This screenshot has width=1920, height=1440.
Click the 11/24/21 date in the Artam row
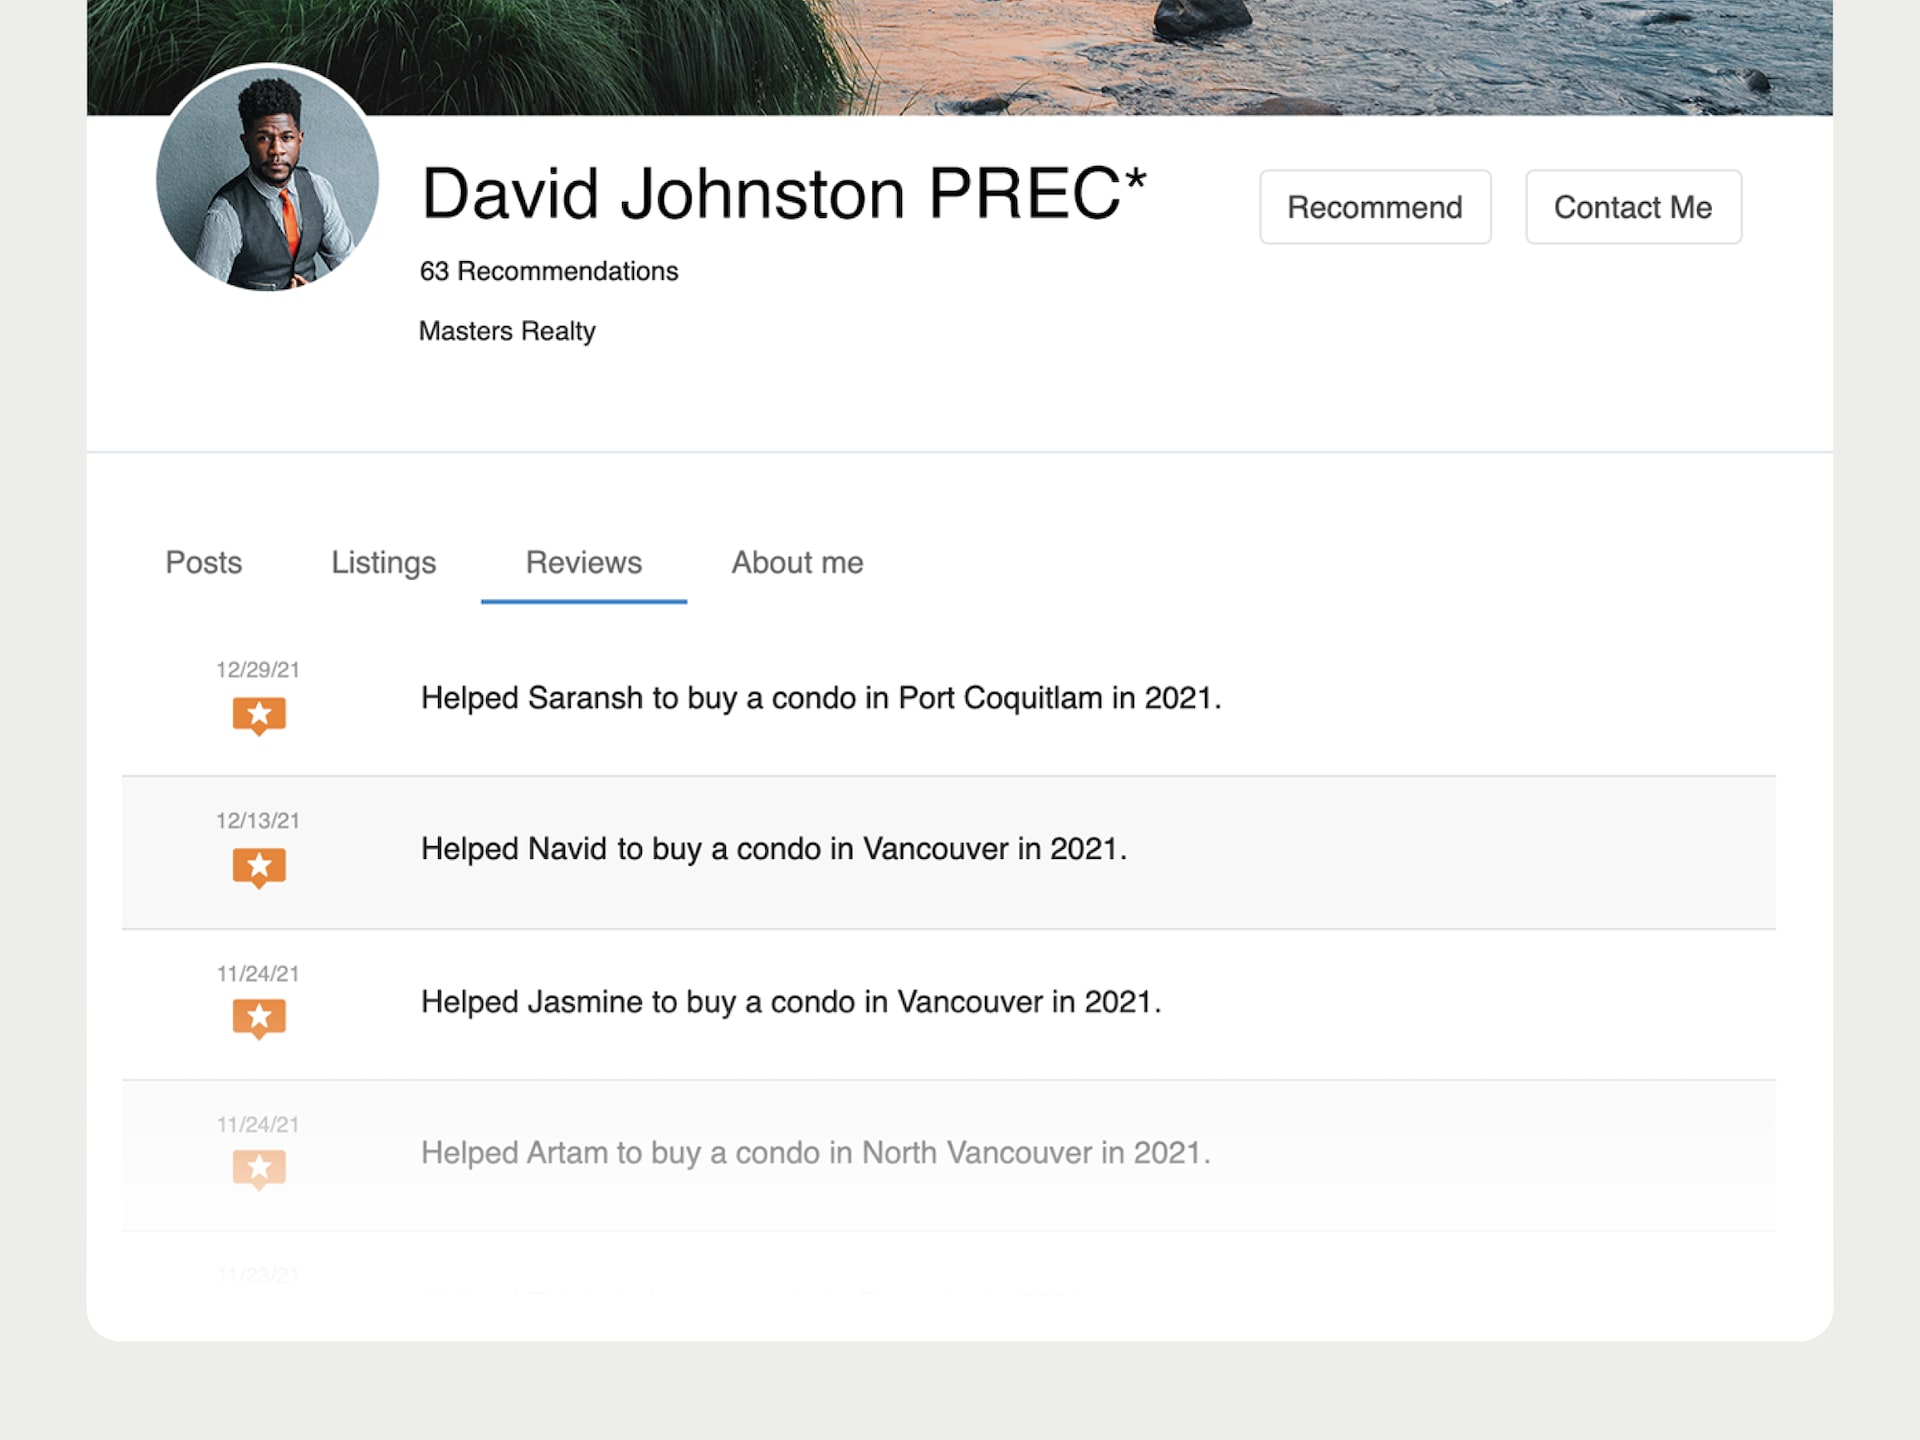click(x=258, y=1125)
